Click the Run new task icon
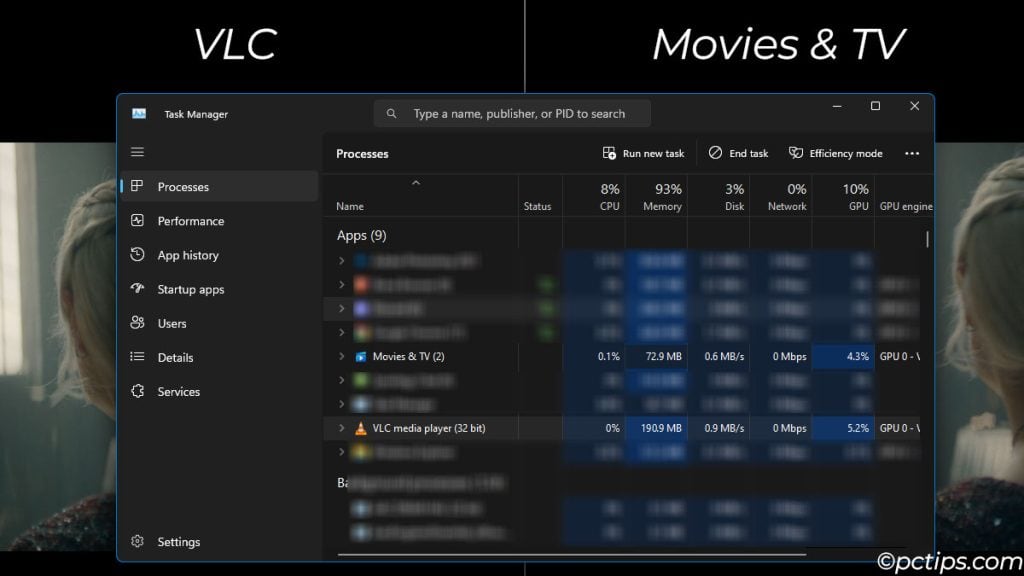Screen dimensions: 1024x576 [609, 153]
